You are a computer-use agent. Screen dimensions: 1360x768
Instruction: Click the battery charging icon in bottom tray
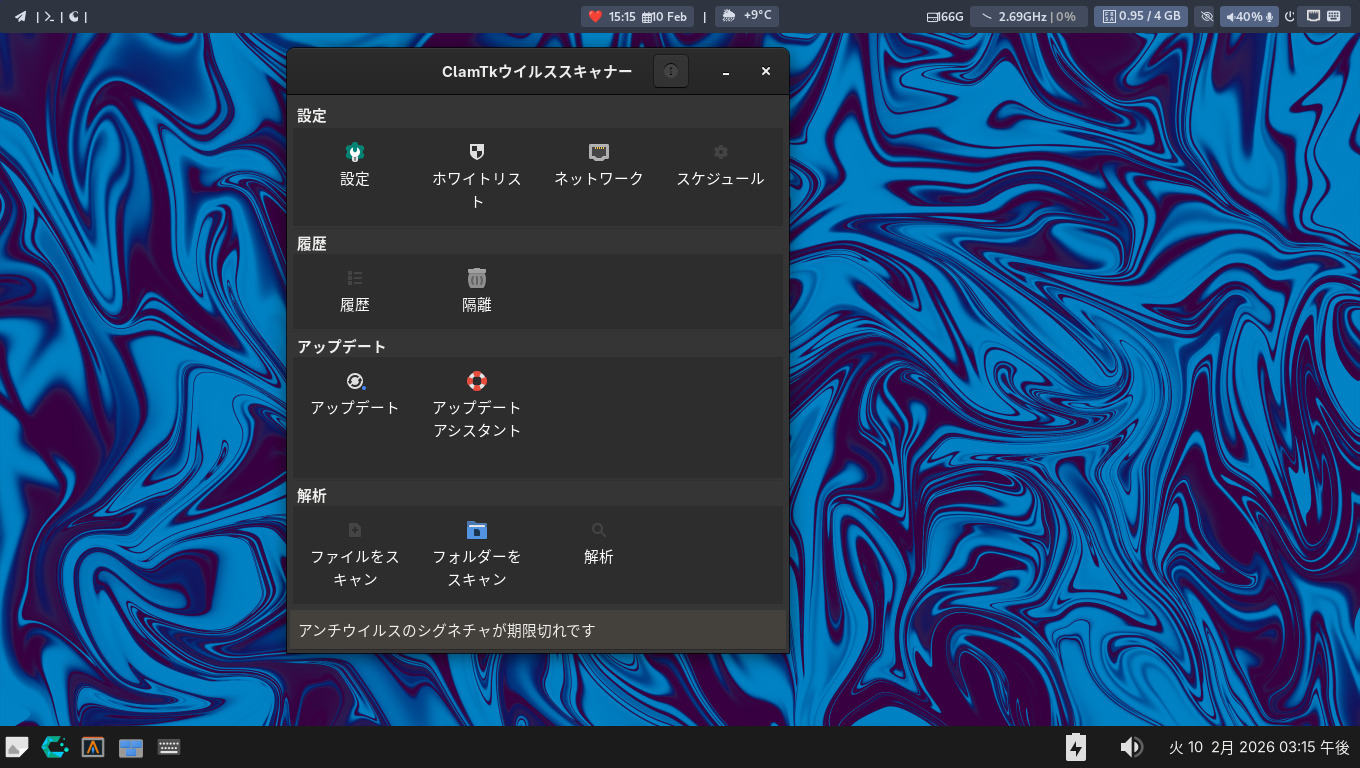pos(1076,747)
